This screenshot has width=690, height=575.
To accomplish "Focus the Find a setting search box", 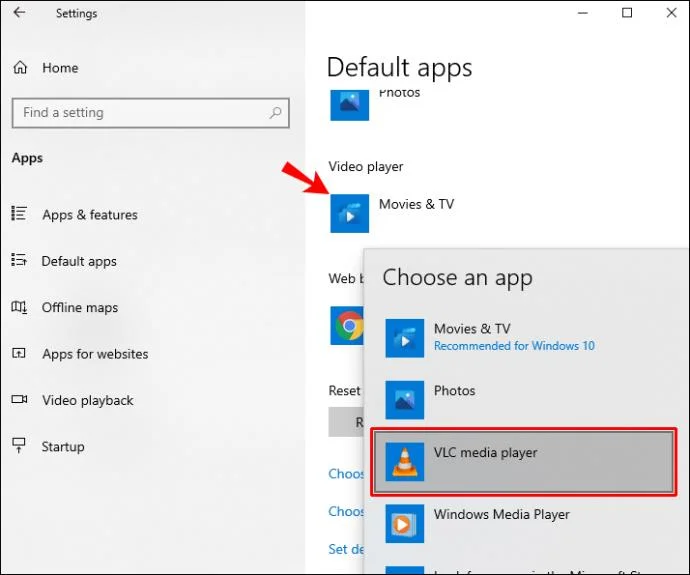I will (150, 113).
